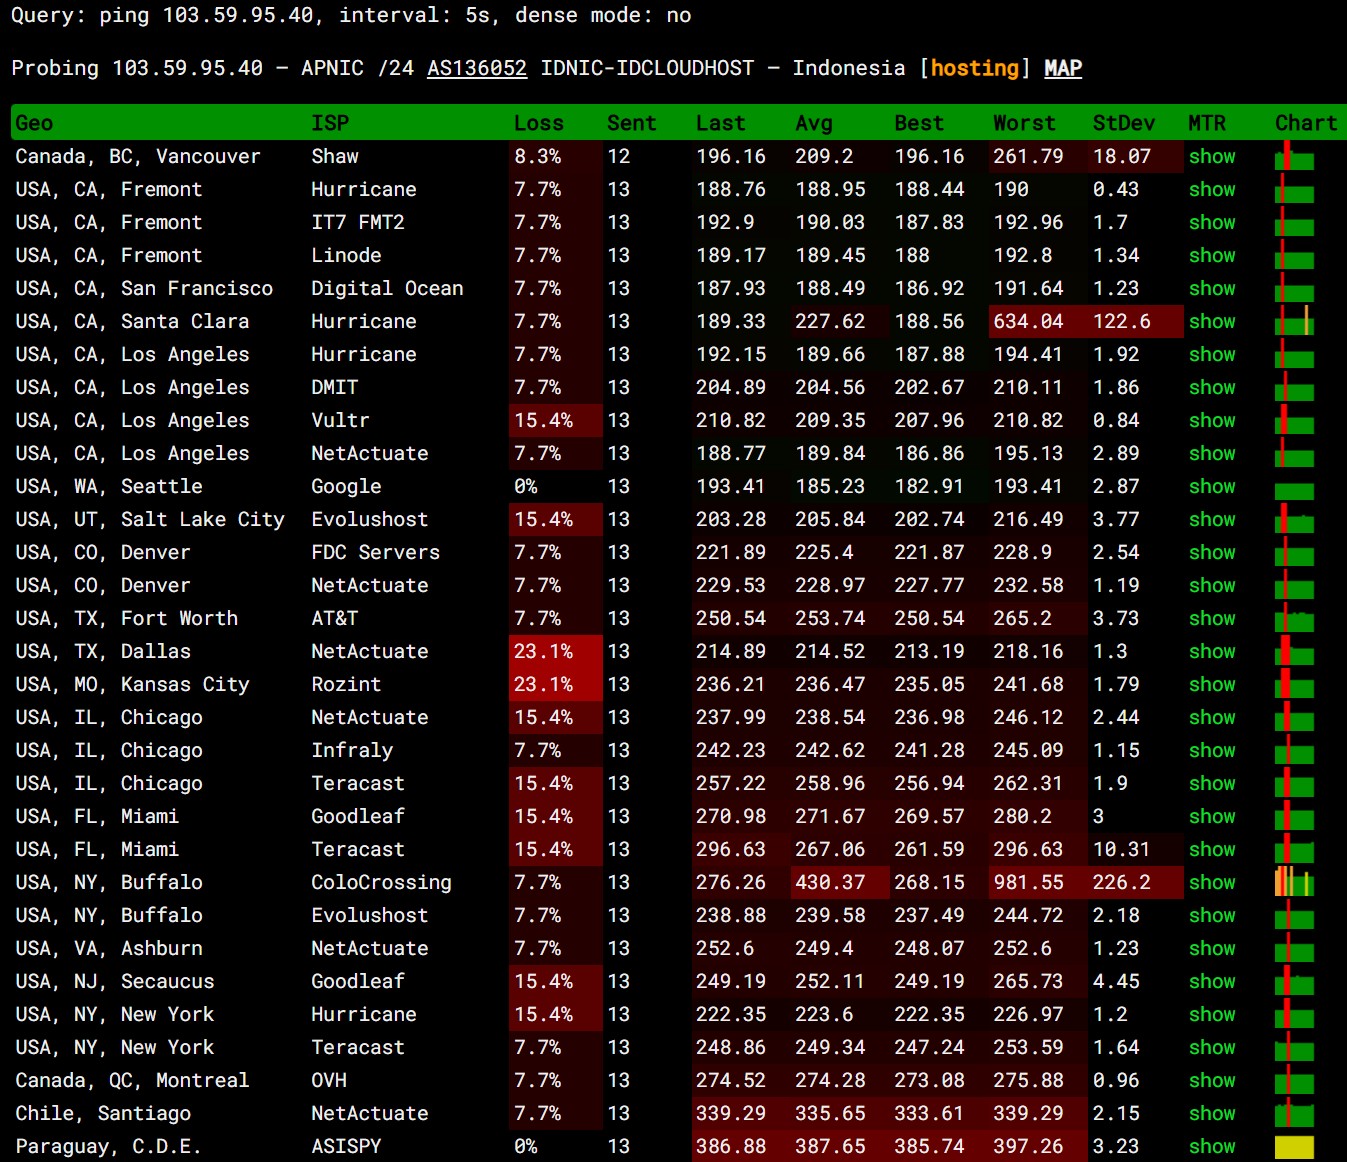Show MTR for Vancouver Shaw row

point(1212,156)
